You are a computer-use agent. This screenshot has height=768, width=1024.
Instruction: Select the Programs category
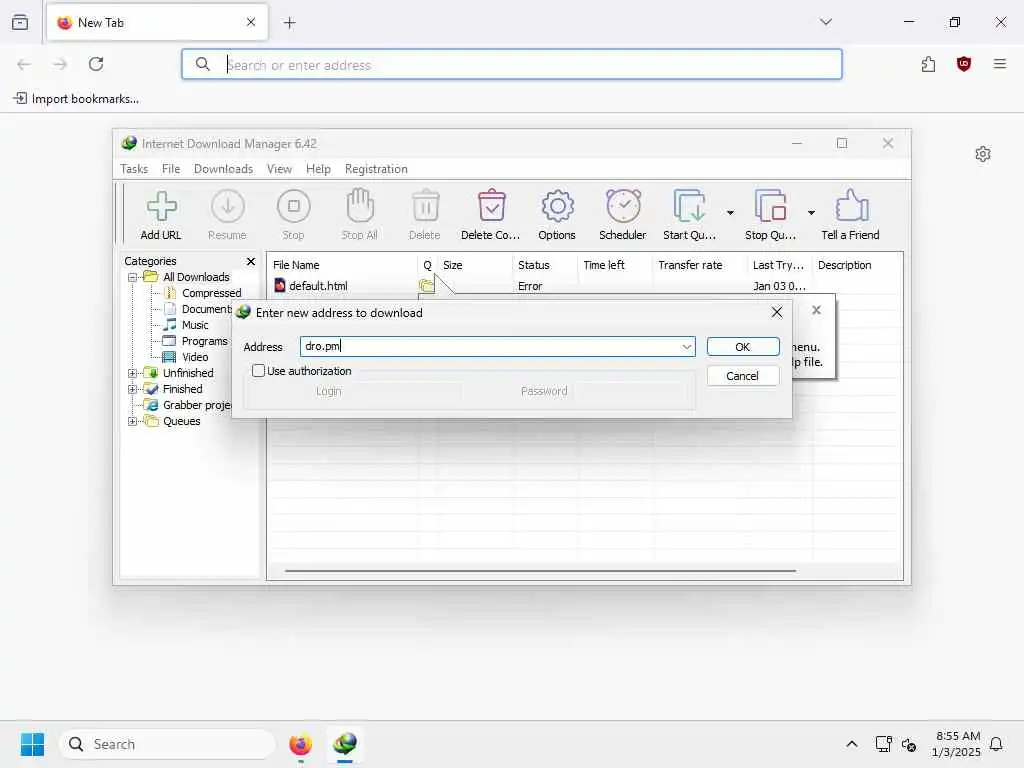[x=204, y=341]
